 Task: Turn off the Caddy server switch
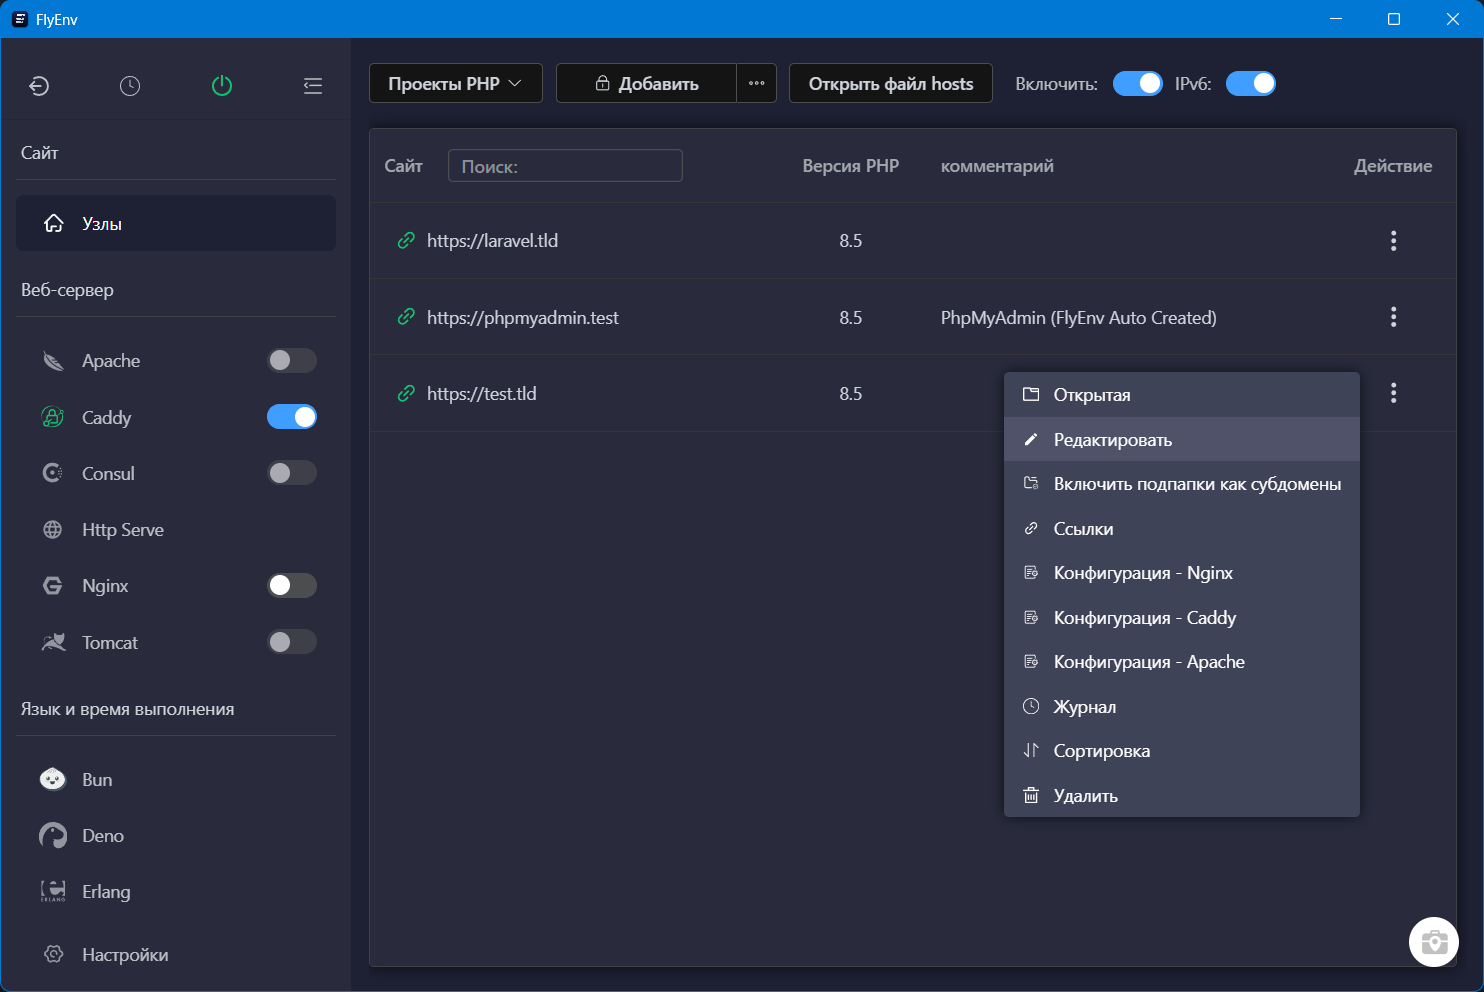pos(292,417)
